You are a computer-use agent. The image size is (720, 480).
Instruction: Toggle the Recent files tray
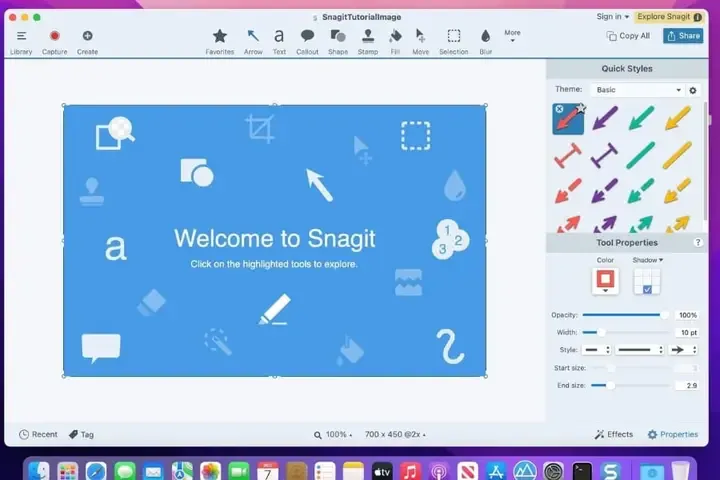pos(38,434)
